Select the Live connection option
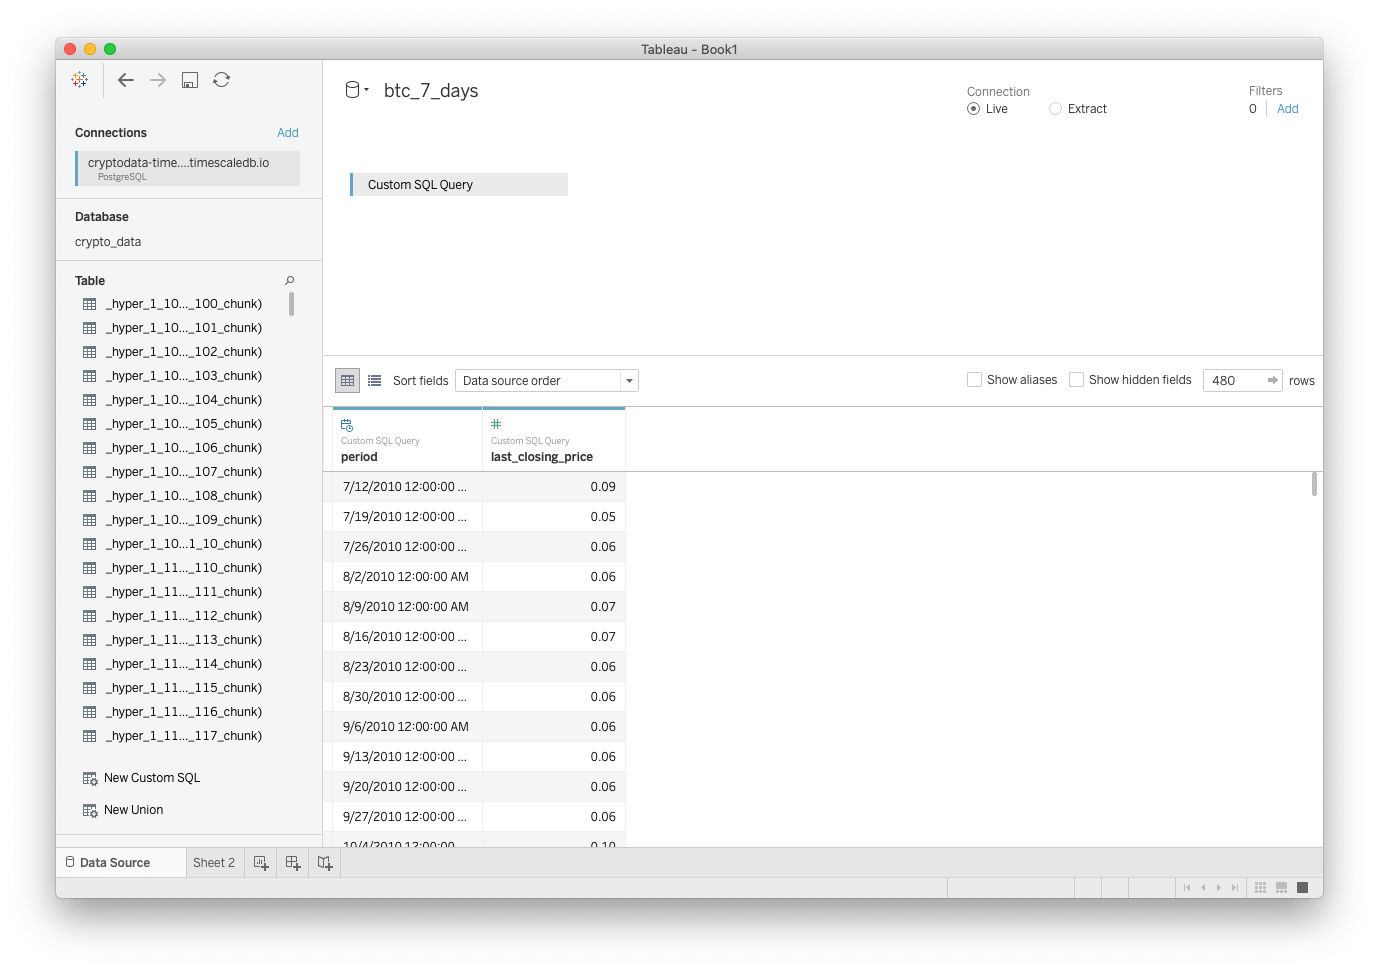The height and width of the screenshot is (972, 1379). click(973, 109)
